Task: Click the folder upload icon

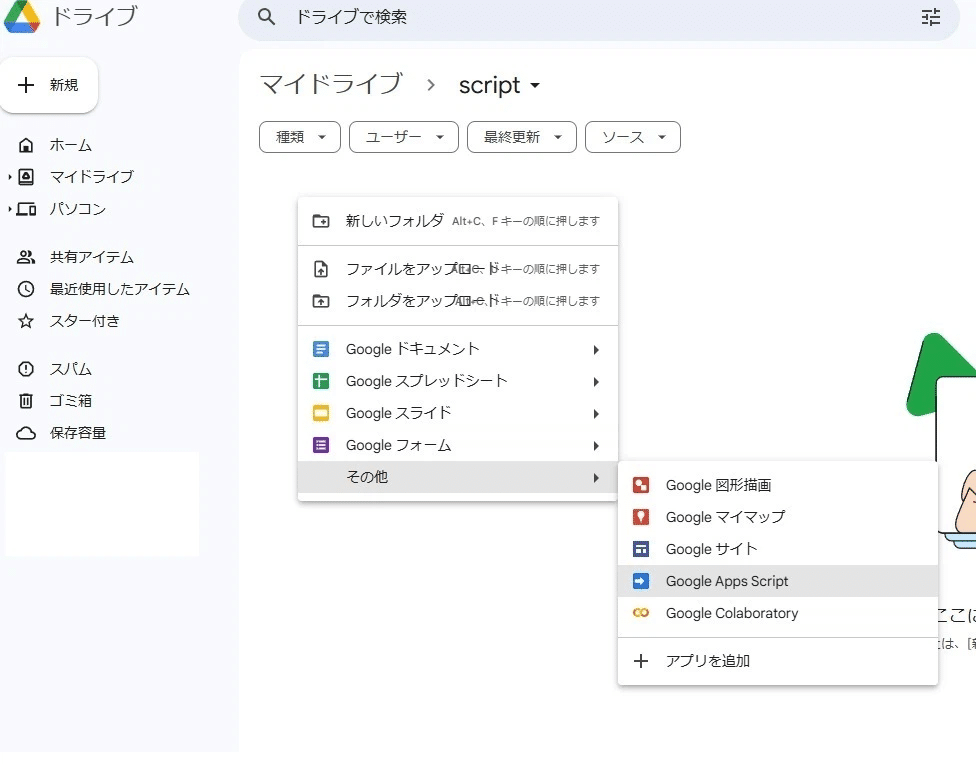Action: 321,301
